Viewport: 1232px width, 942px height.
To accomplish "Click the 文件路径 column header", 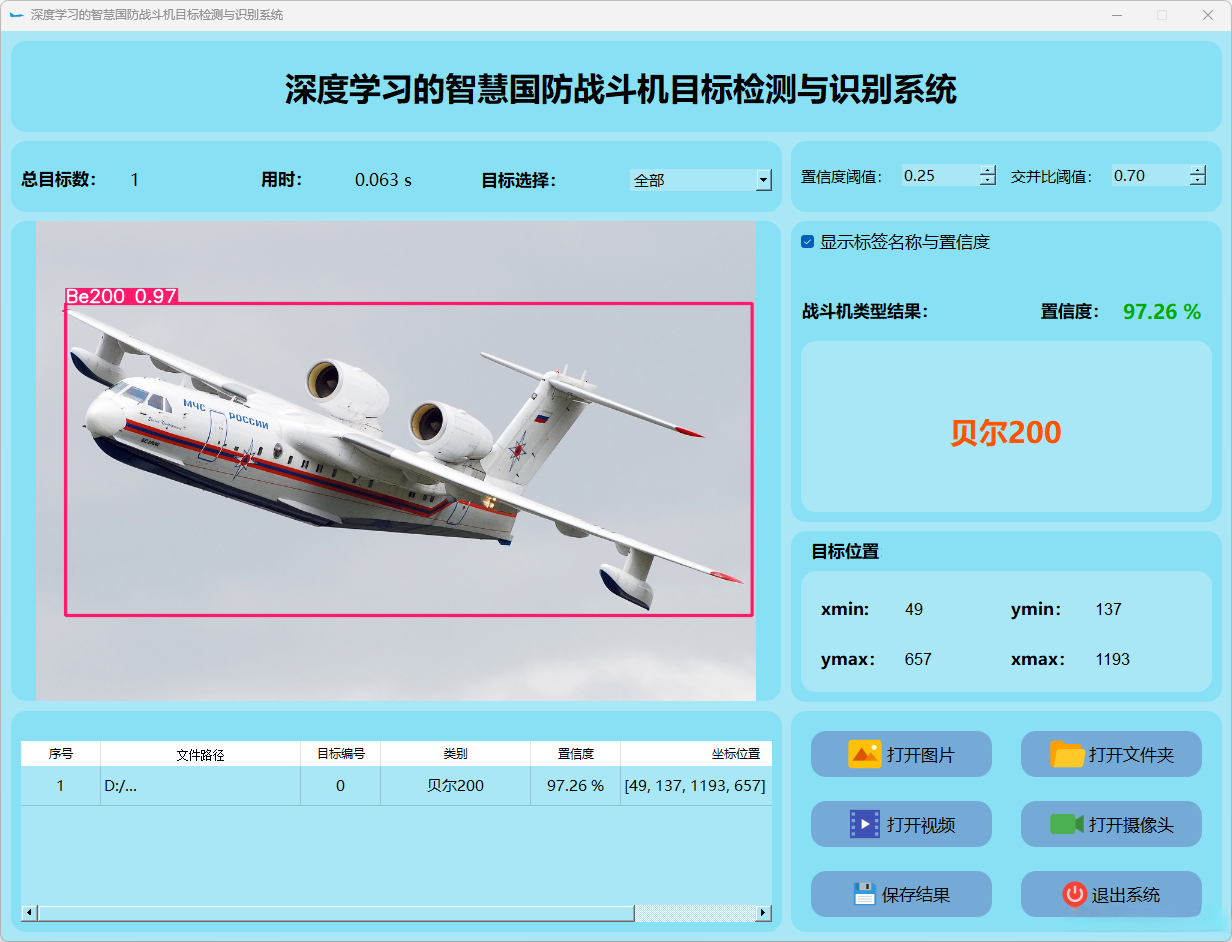I will point(200,754).
